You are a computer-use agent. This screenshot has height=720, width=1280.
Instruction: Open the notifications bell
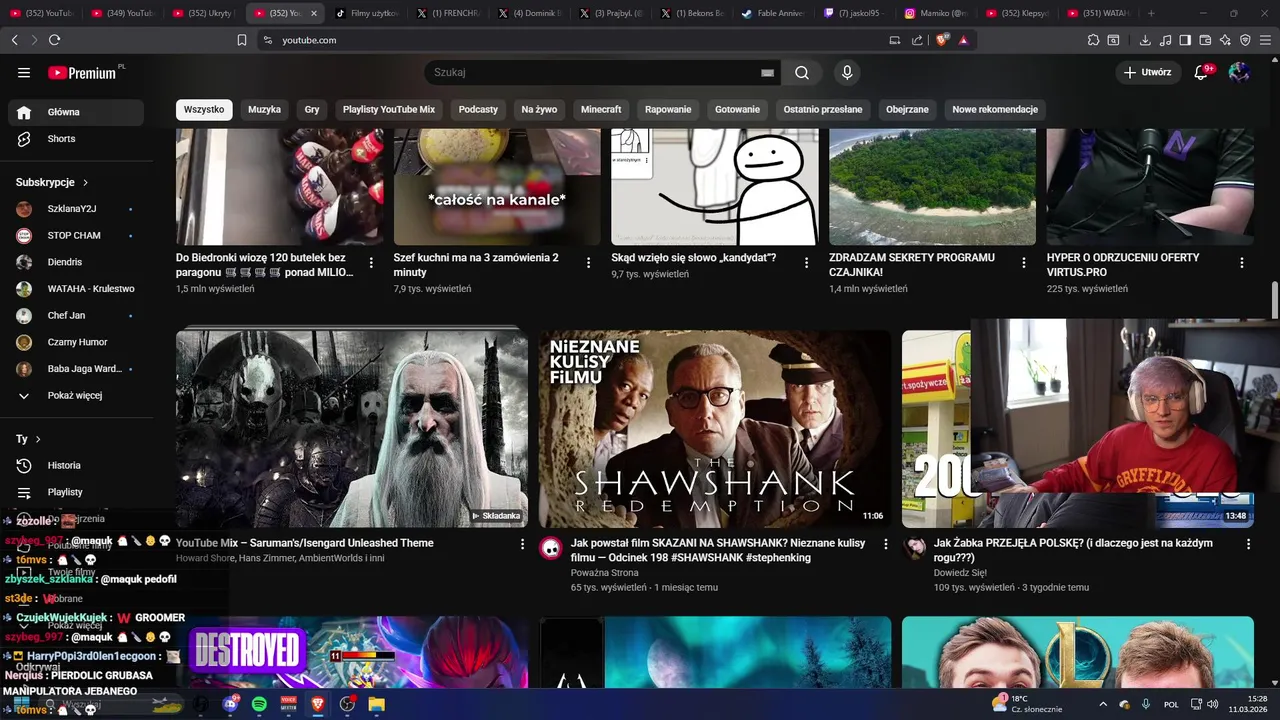click(x=1202, y=72)
